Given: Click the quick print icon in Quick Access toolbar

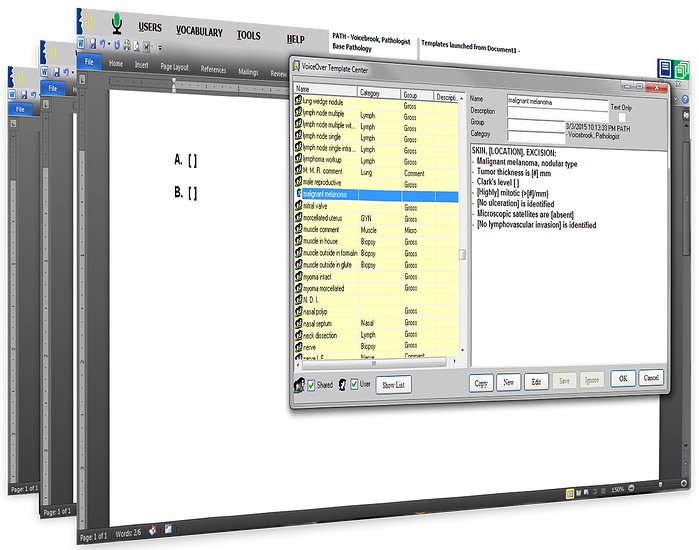Looking at the screenshot, I should (127, 45).
